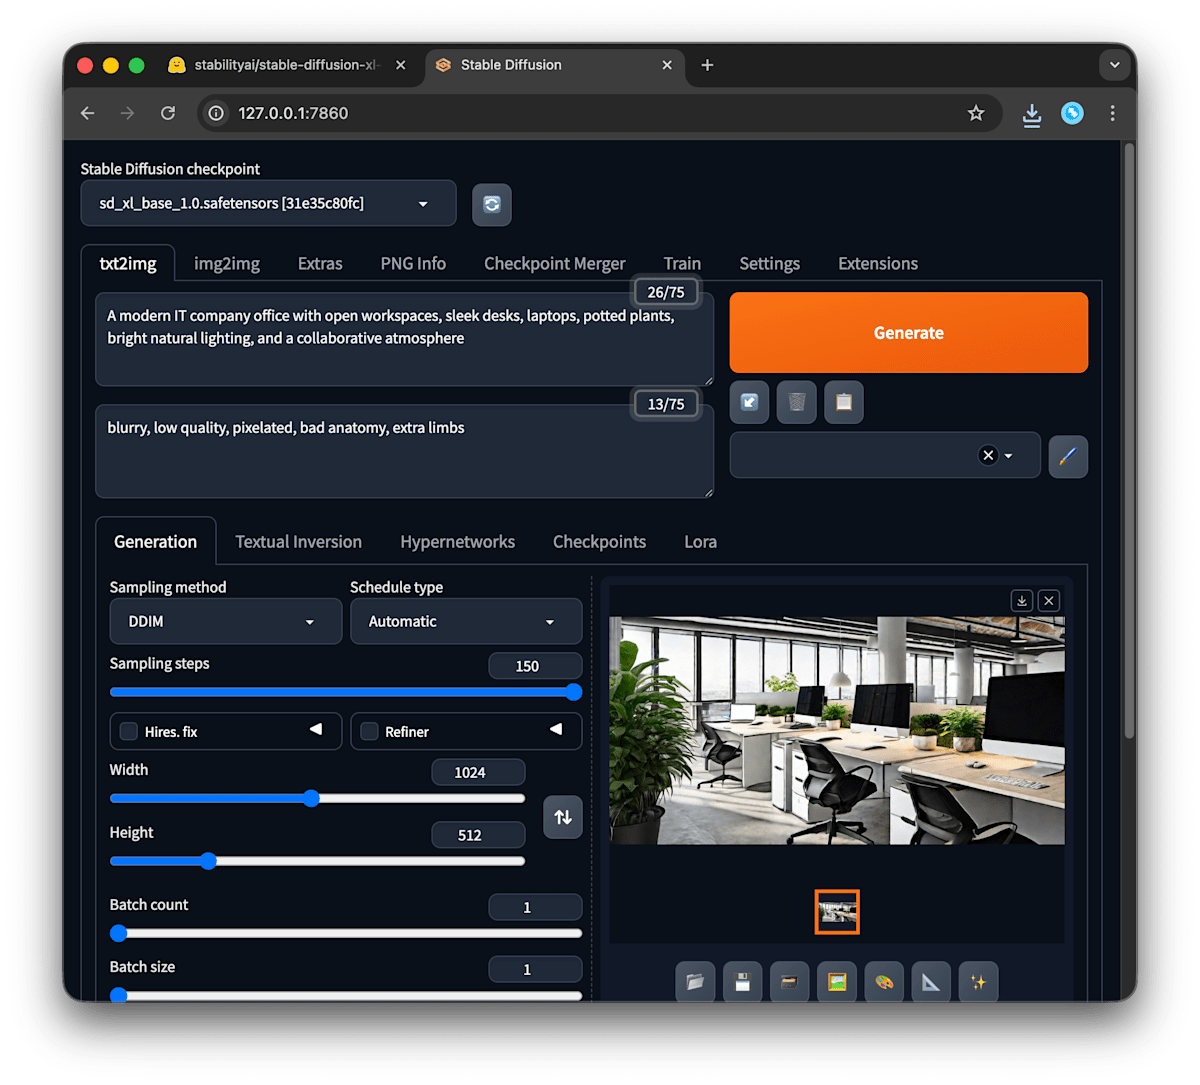Click the generated office image preview
Viewport: 1200px width, 1085px height.
point(837,730)
